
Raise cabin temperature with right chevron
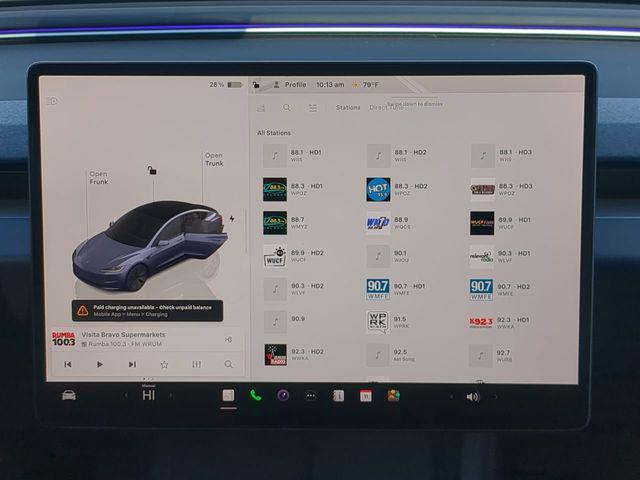[171, 395]
